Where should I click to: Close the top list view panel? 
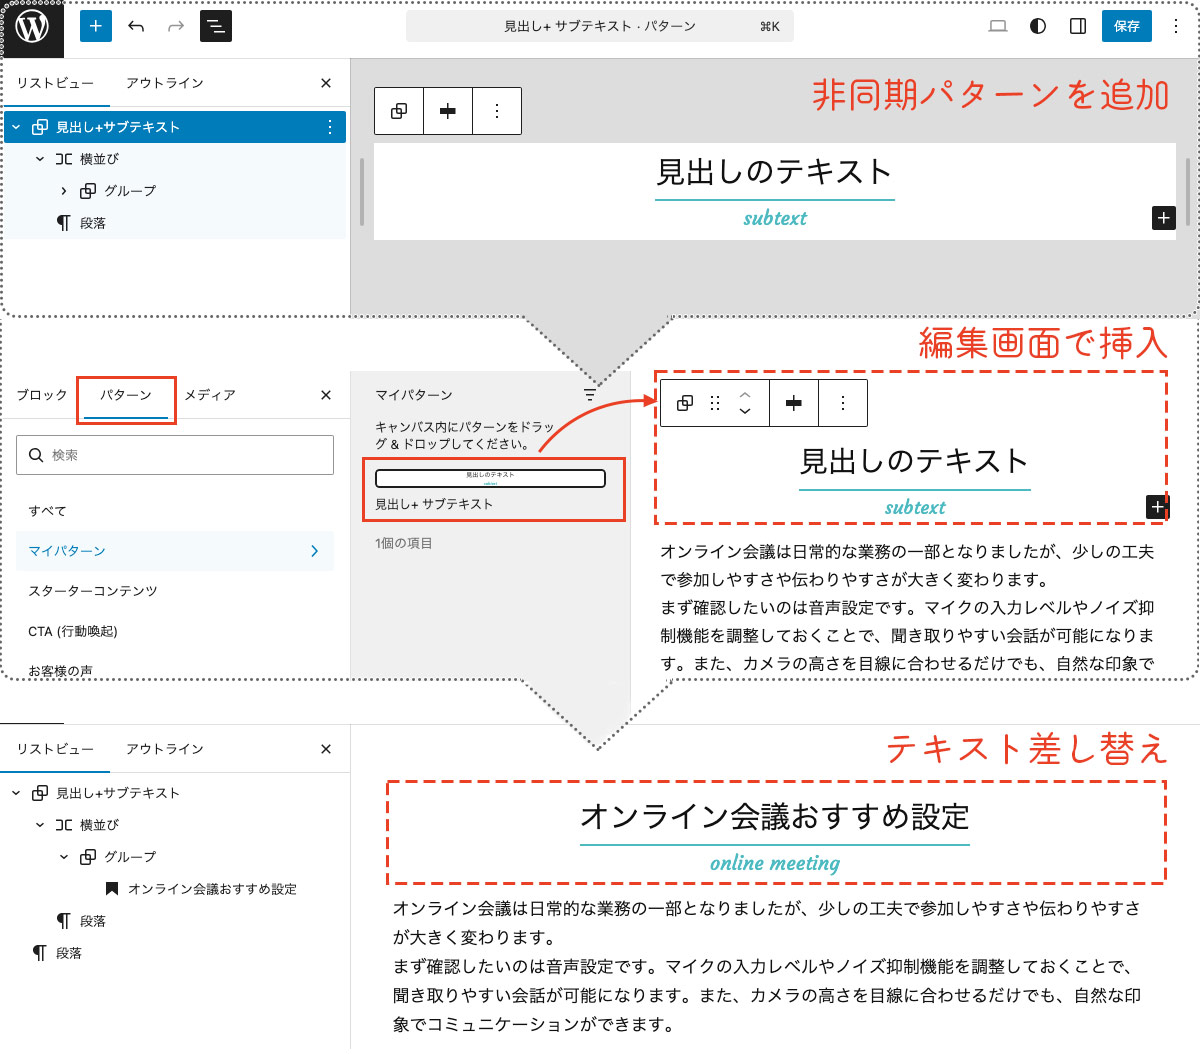click(326, 83)
